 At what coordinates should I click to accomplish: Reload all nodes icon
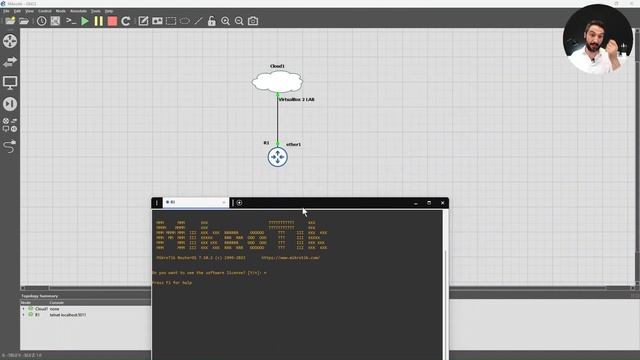(126, 21)
